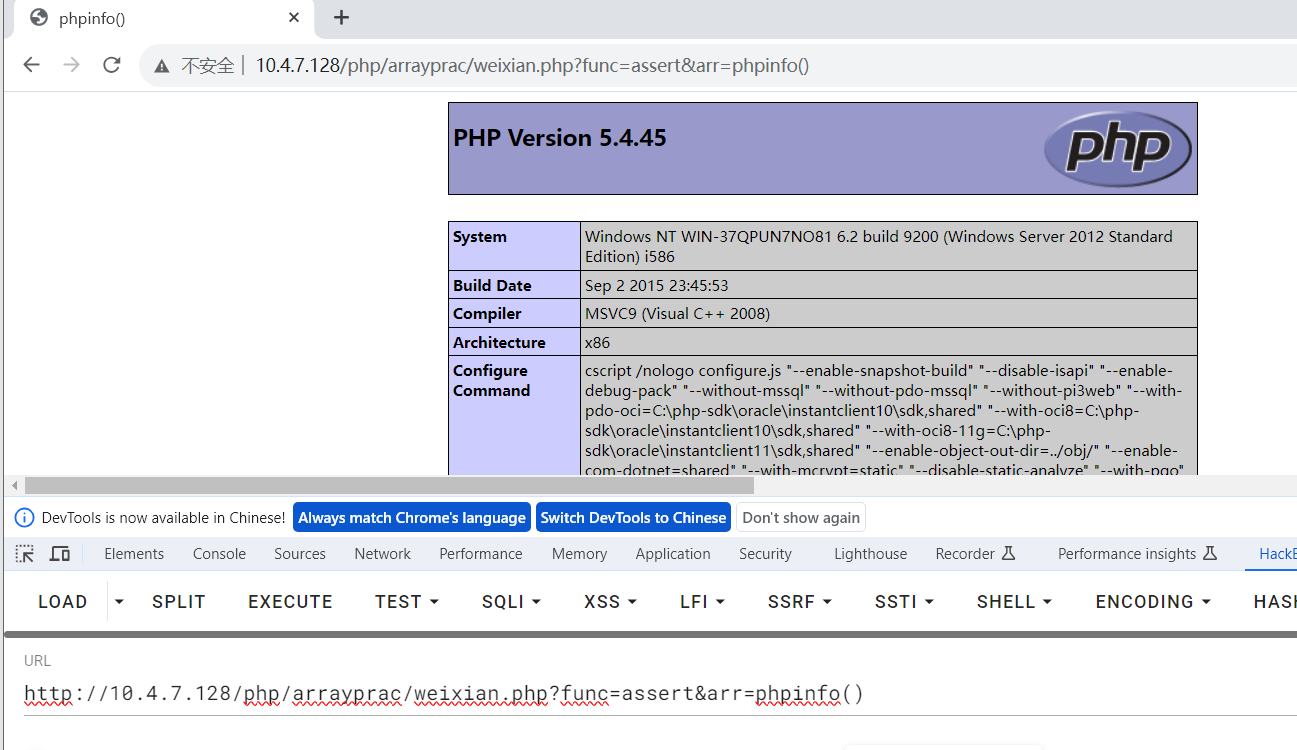Click the HackBar URL input field

pyautogui.click(x=660, y=694)
